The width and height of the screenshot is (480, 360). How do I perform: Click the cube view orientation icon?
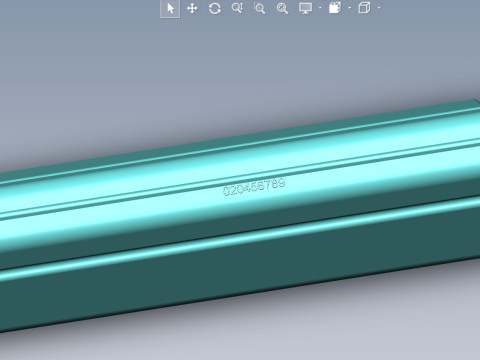click(364, 8)
